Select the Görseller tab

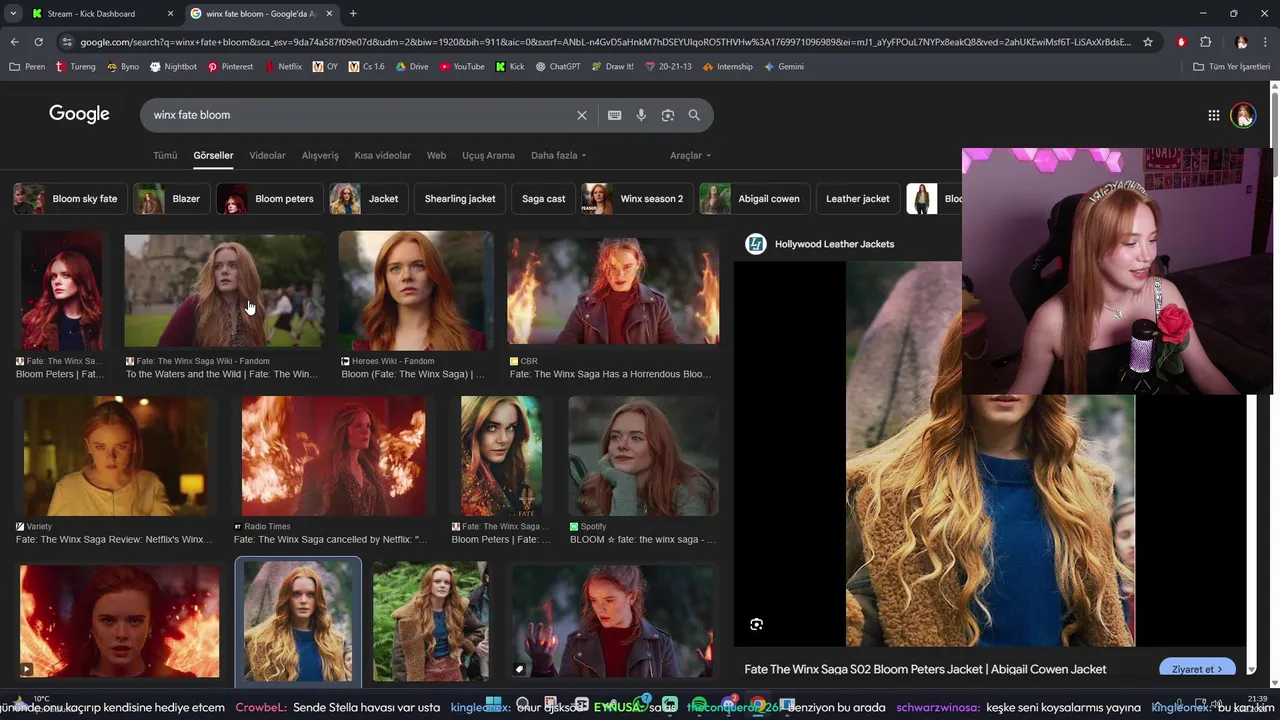[213, 156]
